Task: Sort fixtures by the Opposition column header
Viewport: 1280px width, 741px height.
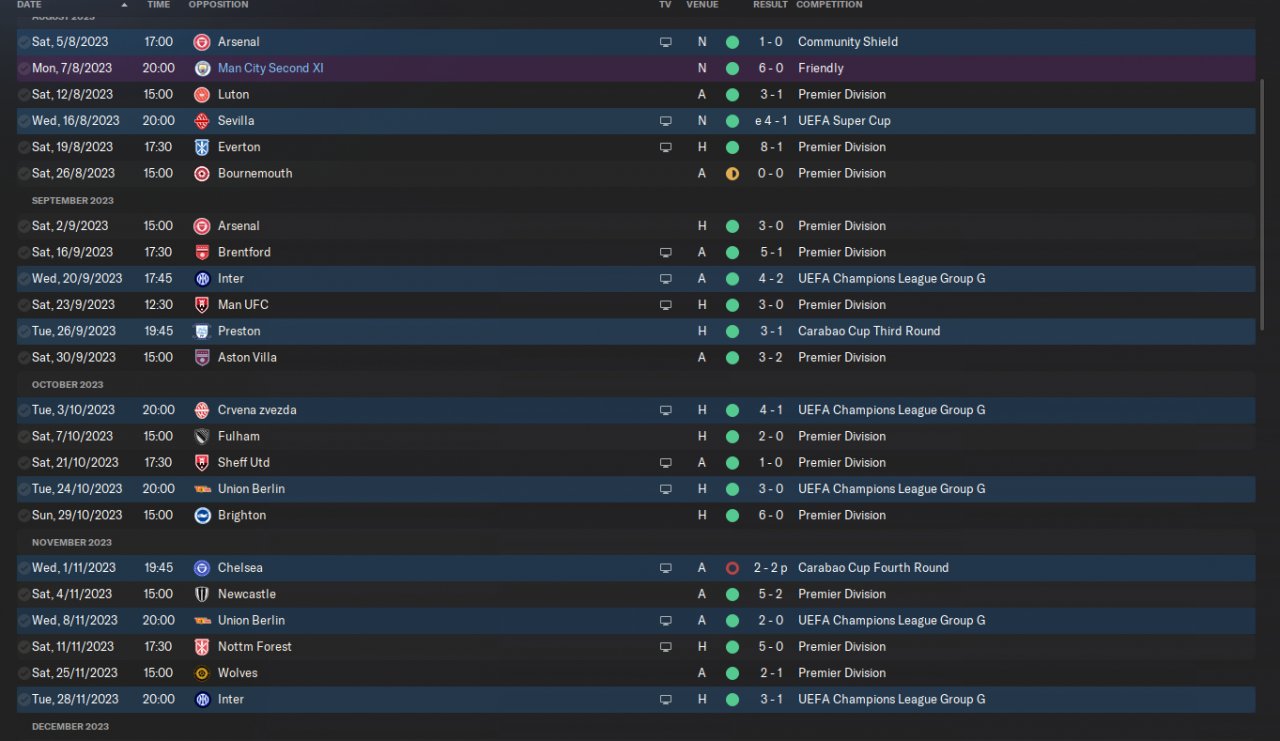Action: click(218, 5)
